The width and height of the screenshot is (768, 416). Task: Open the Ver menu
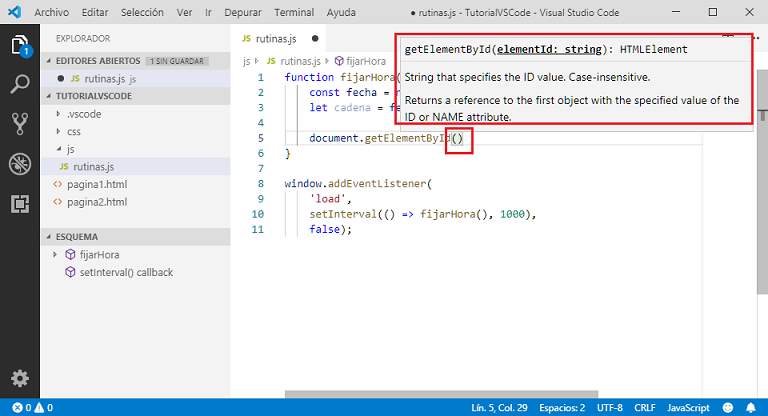(184, 12)
